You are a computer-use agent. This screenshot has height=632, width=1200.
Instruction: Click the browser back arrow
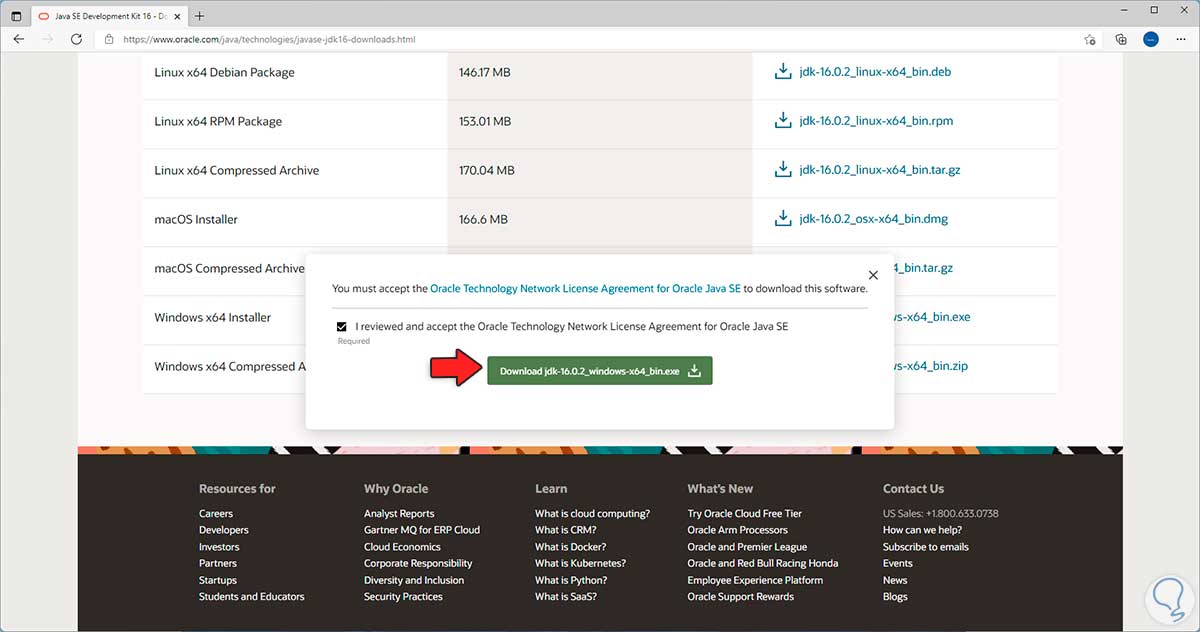pos(18,39)
